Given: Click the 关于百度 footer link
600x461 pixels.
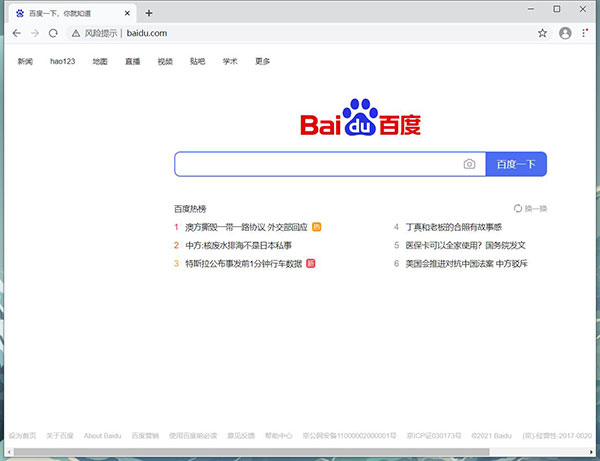Looking at the screenshot, I should (60, 436).
